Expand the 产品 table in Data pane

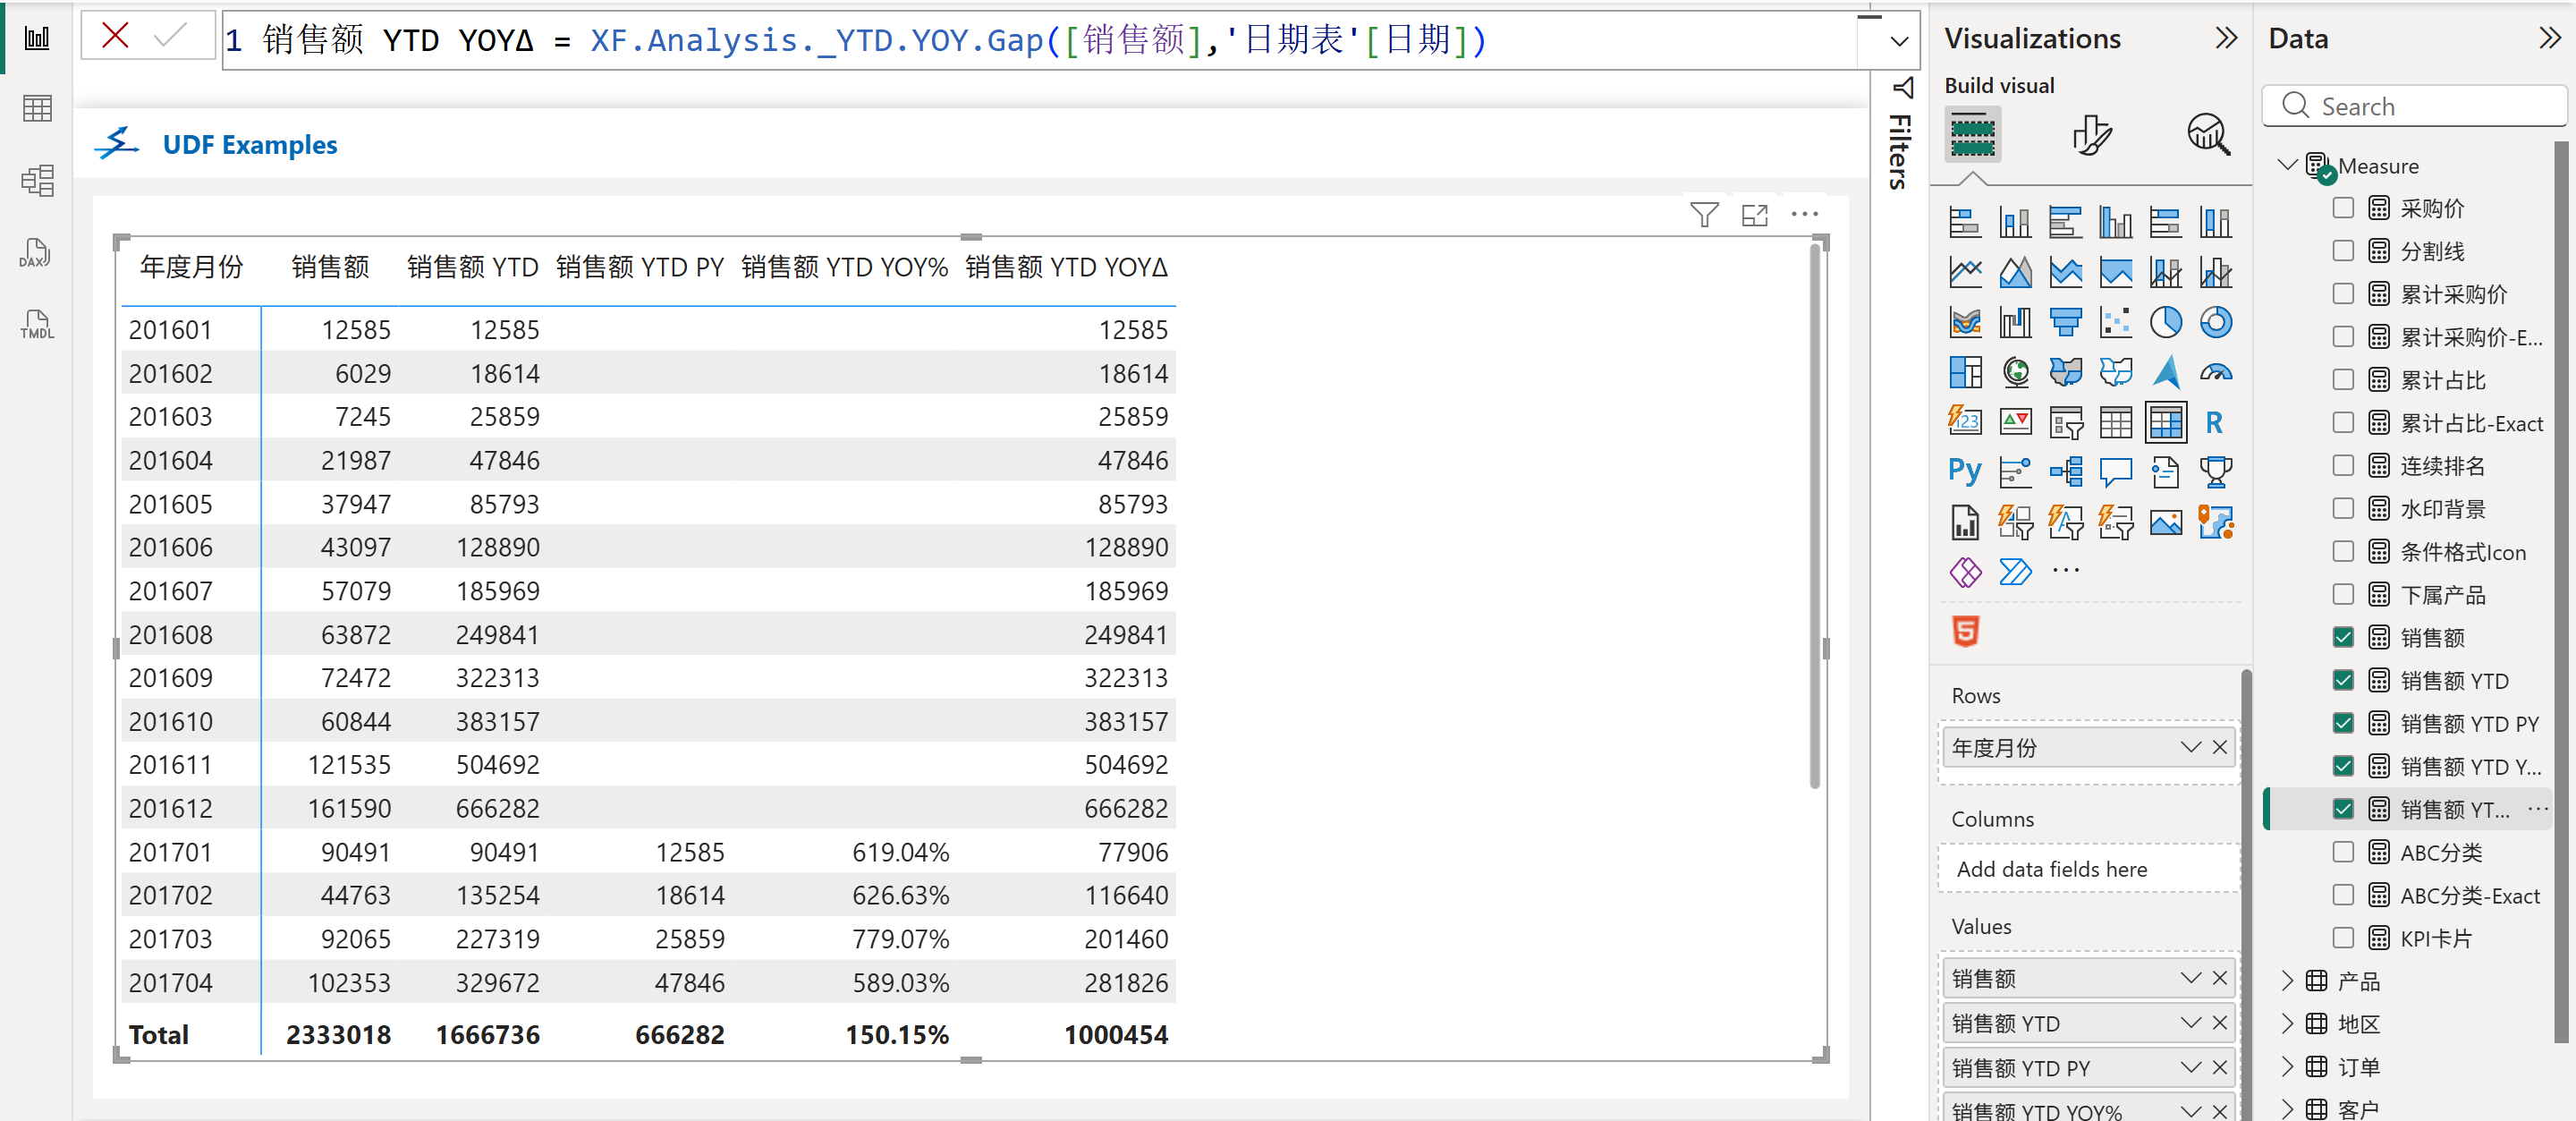pos(2287,981)
